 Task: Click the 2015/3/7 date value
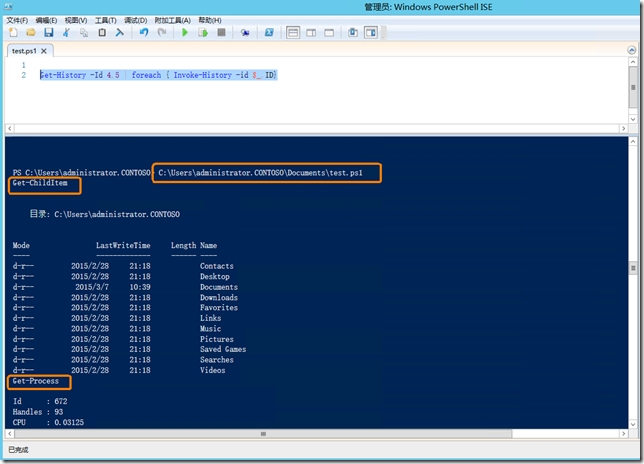[92, 287]
